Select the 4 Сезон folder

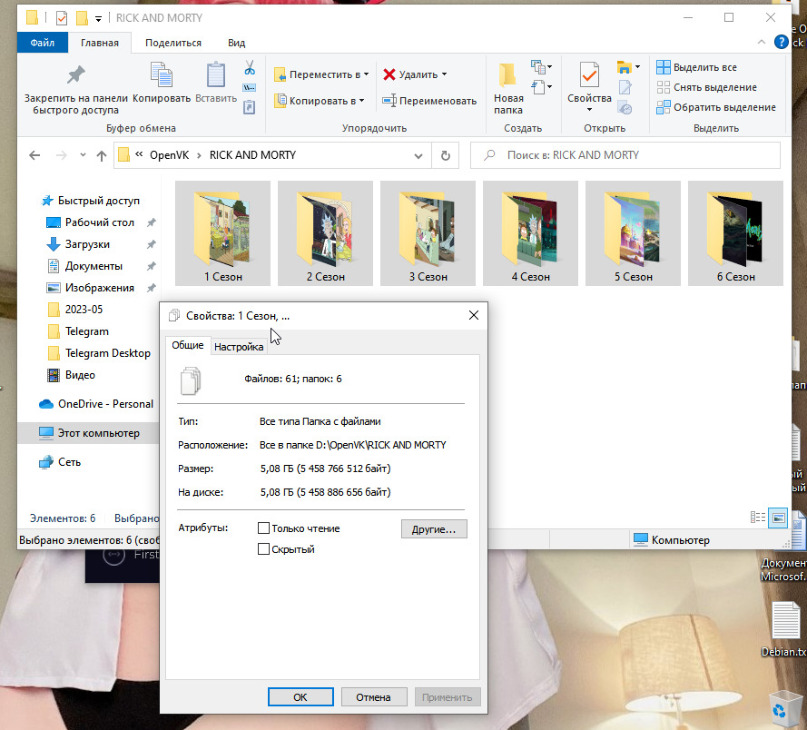(x=530, y=233)
